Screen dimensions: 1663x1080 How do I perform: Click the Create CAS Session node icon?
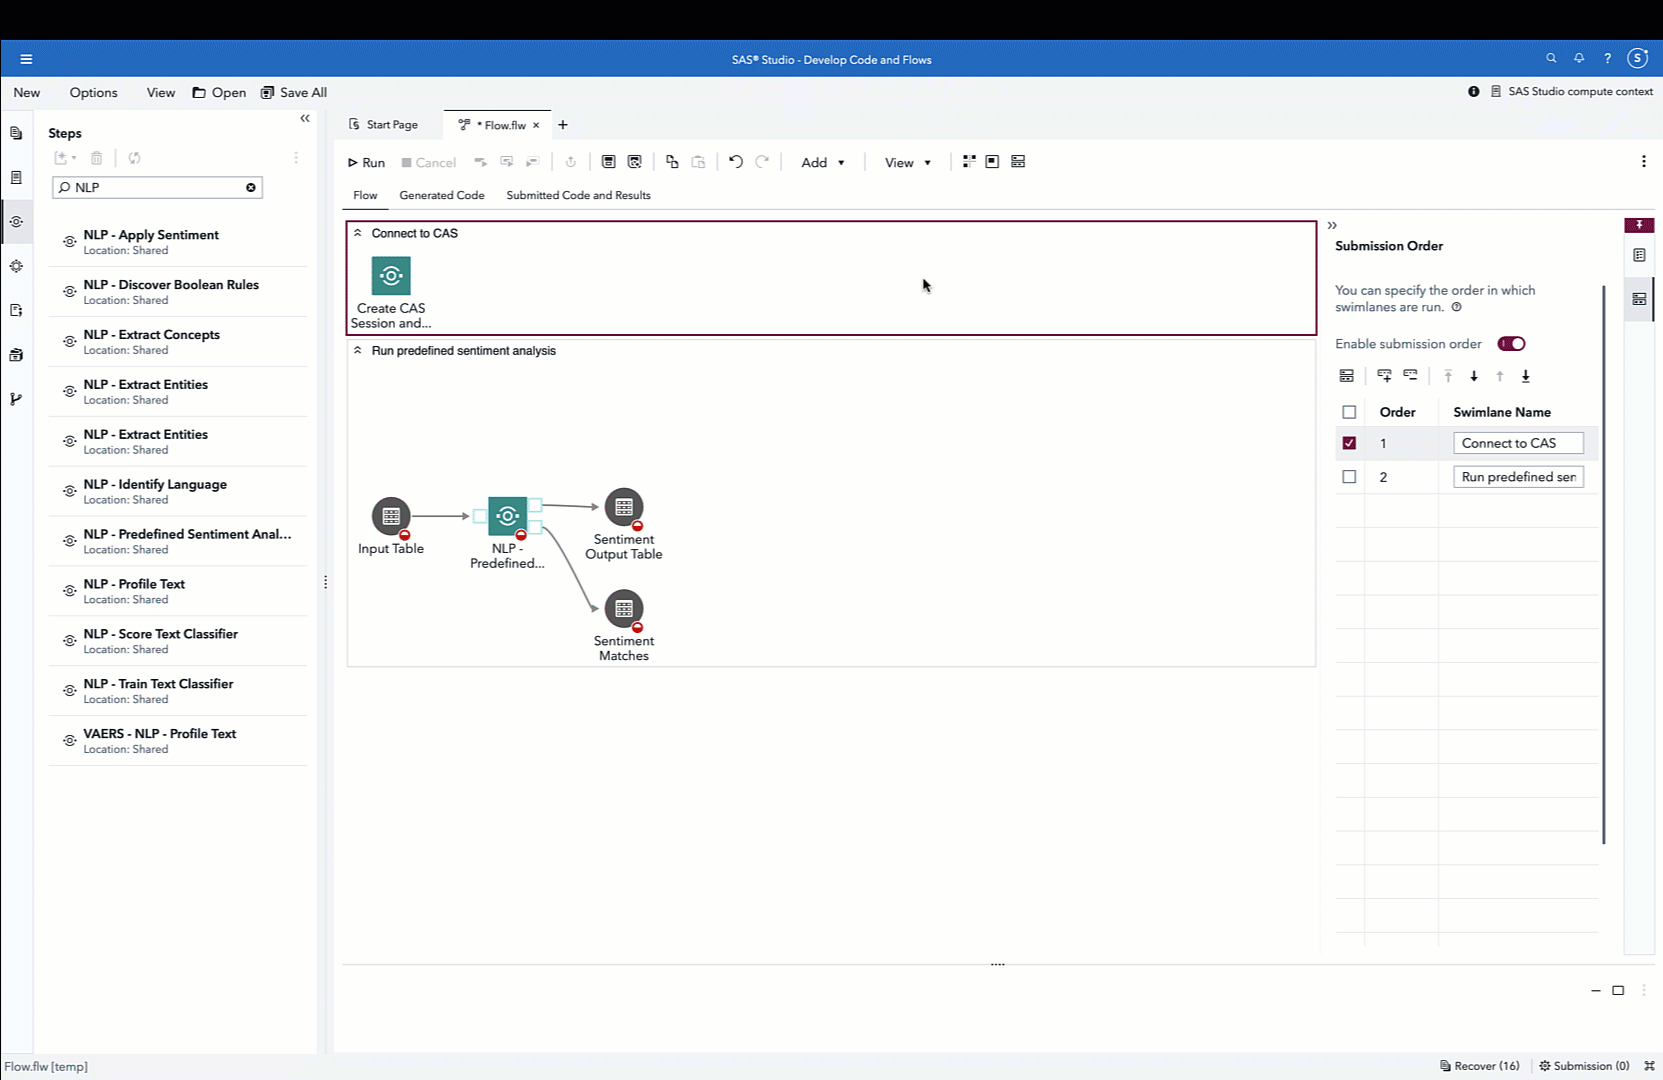[x=391, y=276]
